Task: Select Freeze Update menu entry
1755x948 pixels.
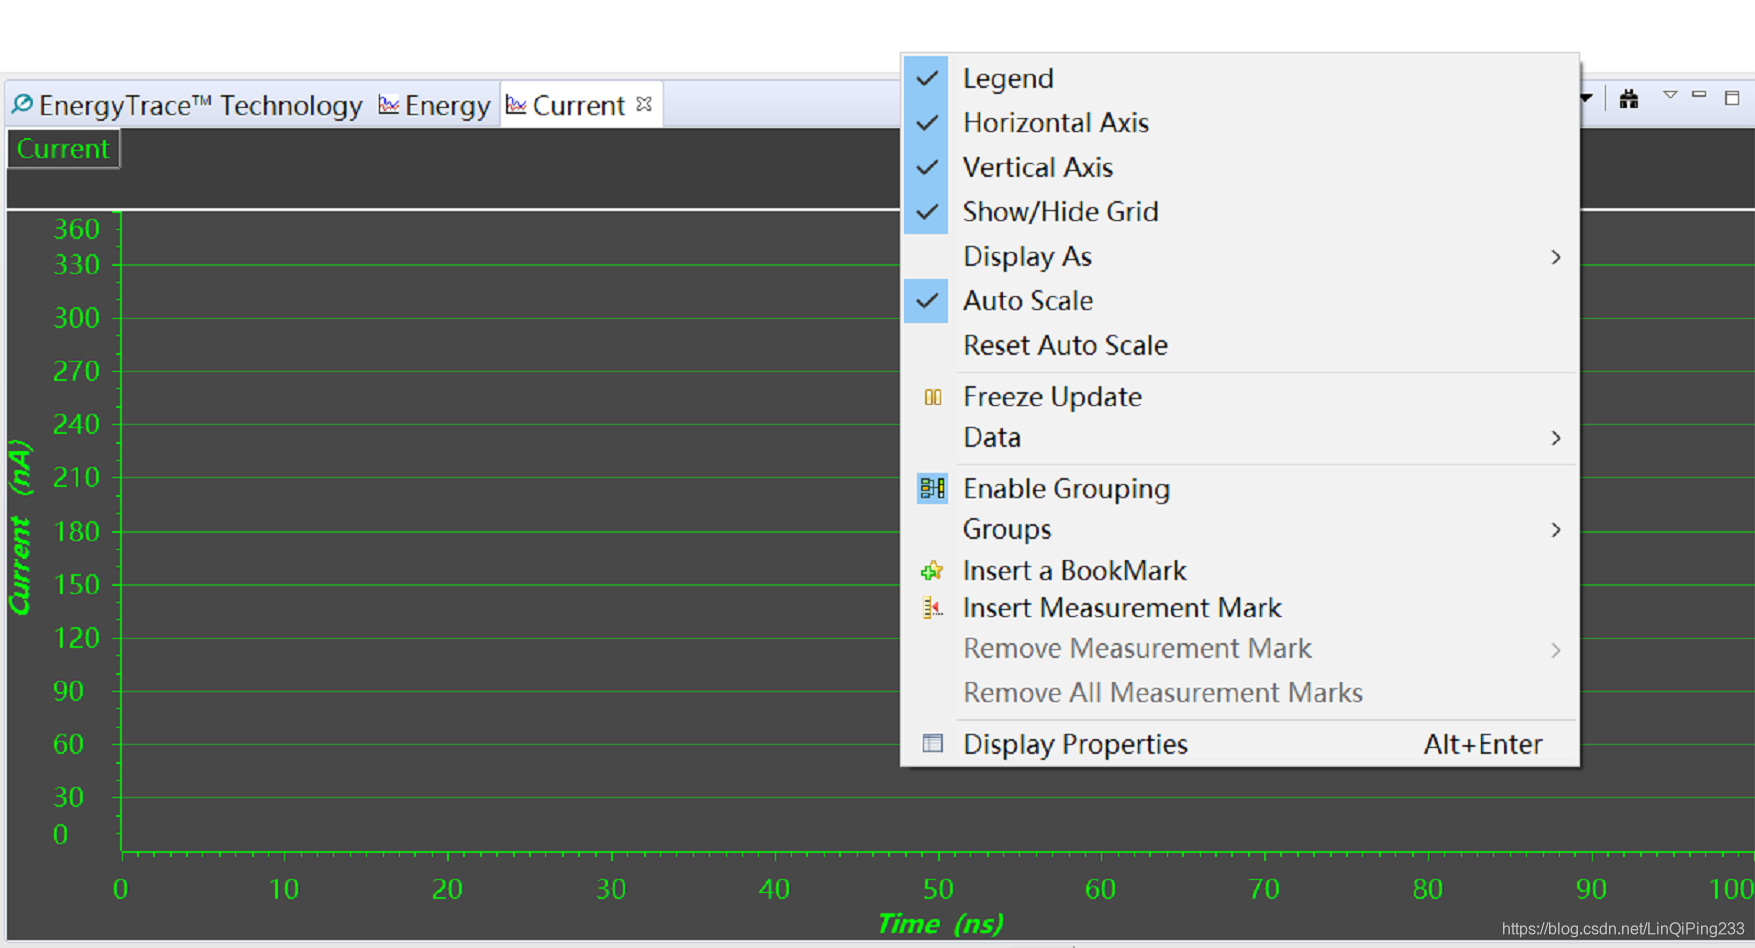Action: pyautogui.click(x=1240, y=396)
